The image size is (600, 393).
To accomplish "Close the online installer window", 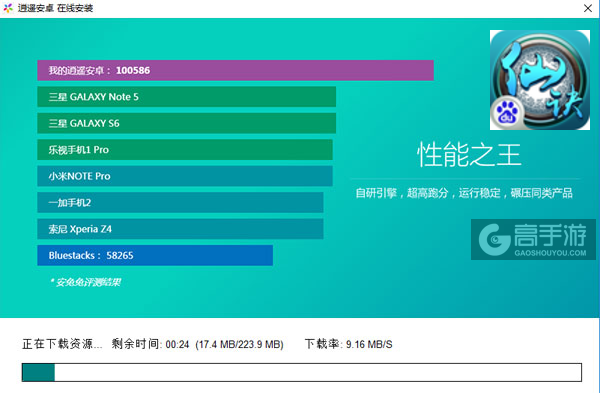I will 588,8.
